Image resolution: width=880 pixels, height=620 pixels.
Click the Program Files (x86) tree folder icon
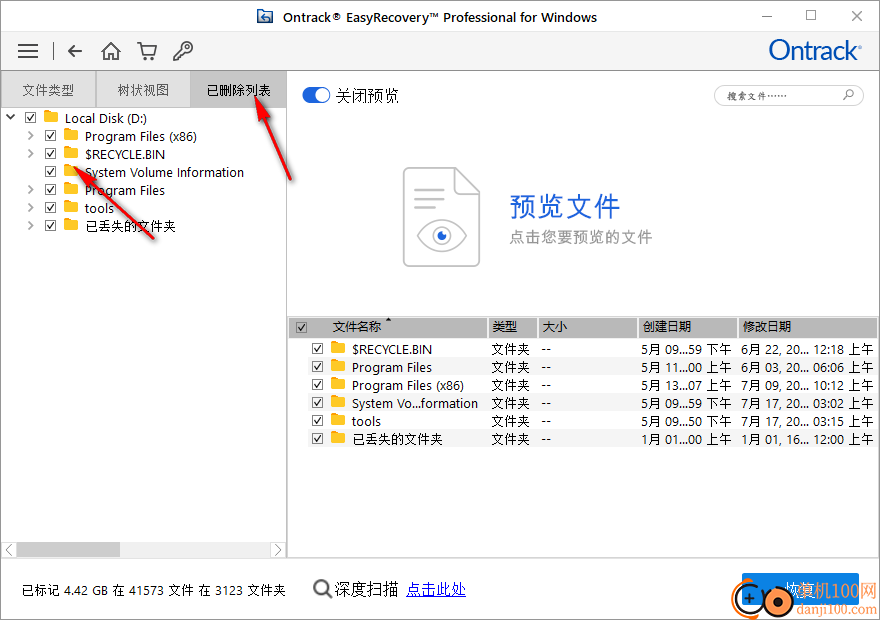pos(71,135)
